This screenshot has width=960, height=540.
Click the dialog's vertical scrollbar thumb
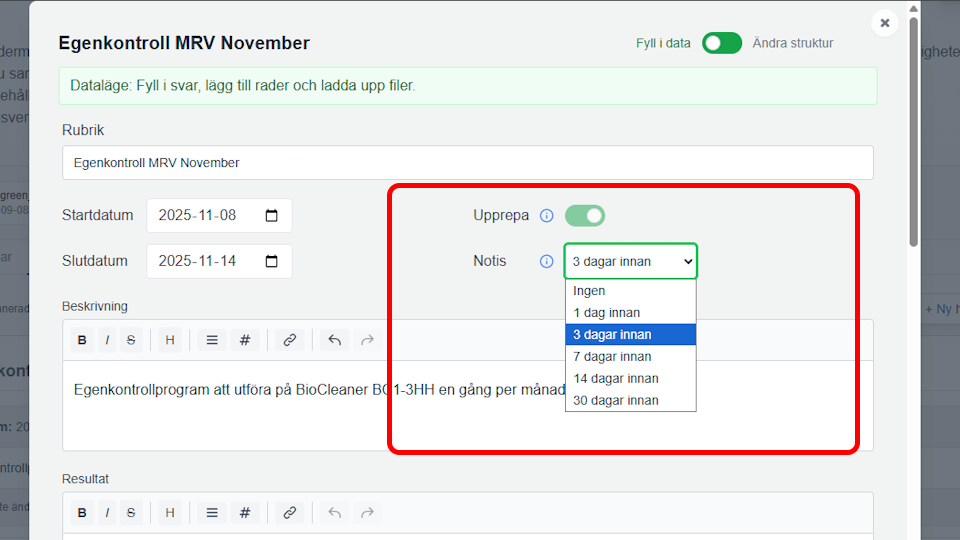[x=913, y=132]
